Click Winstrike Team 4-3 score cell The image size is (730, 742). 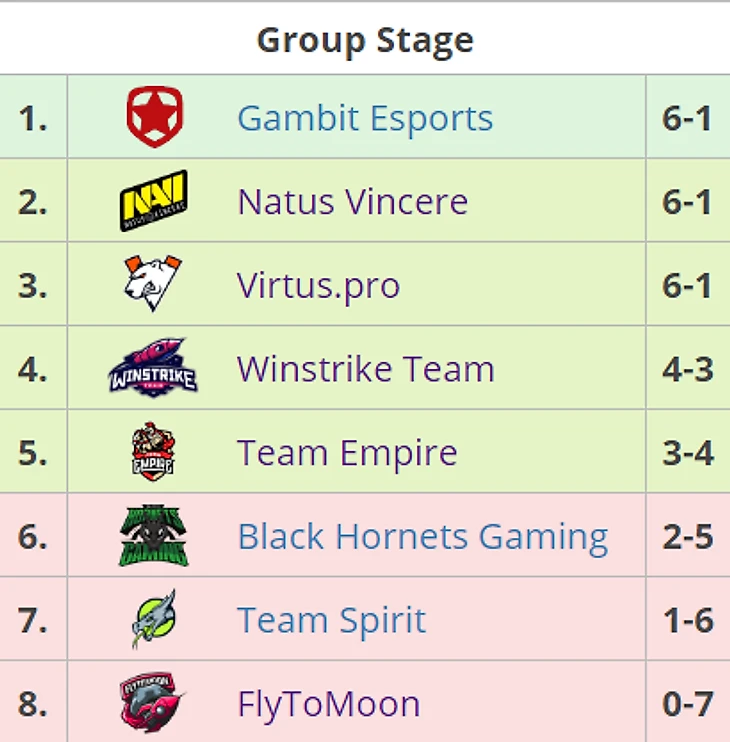688,368
